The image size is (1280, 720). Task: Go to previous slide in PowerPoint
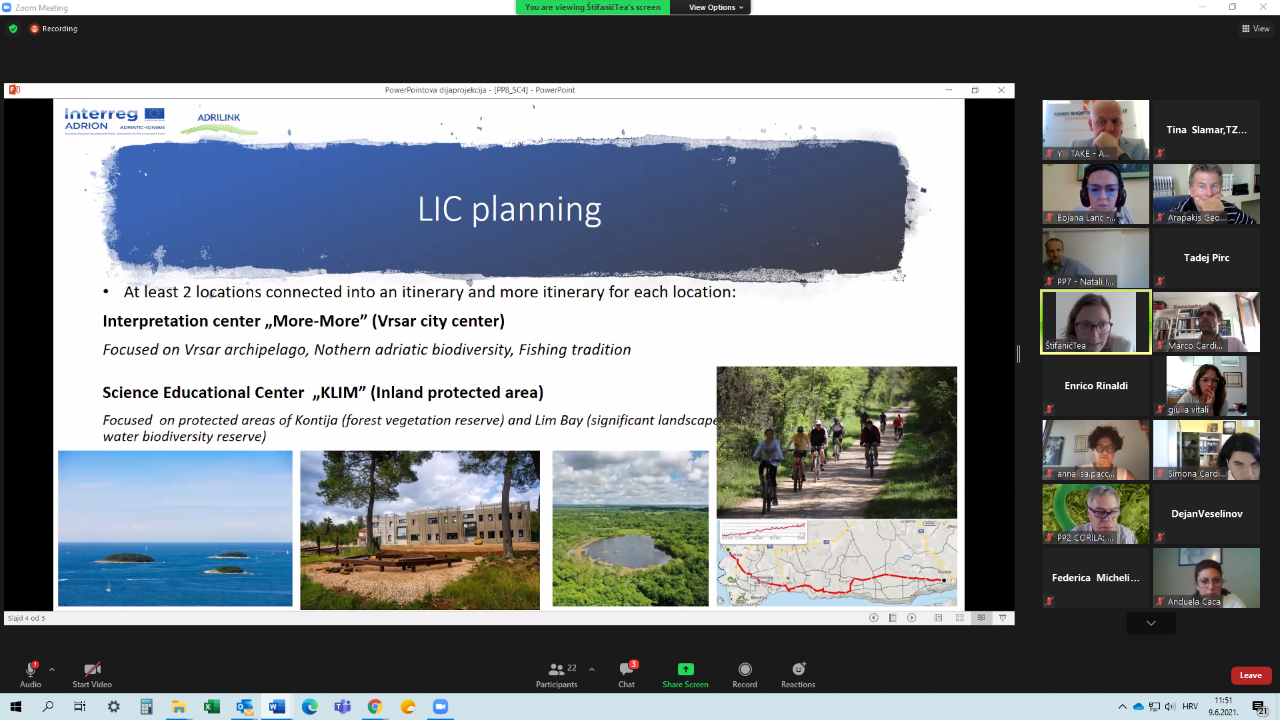pyautogui.click(x=873, y=618)
